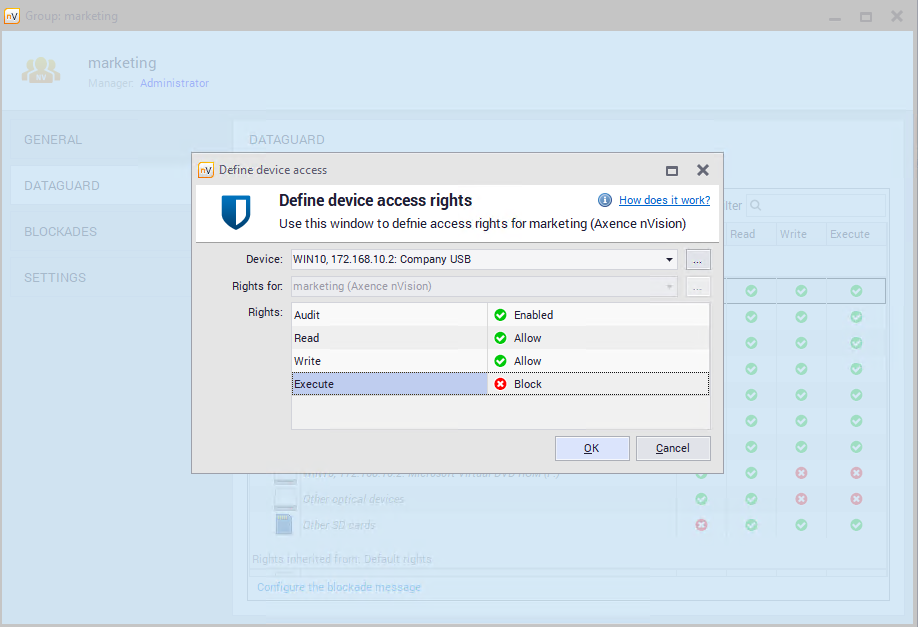Toggle the Read Allow status icon
This screenshot has width=918, height=627.
pyautogui.click(x=500, y=338)
